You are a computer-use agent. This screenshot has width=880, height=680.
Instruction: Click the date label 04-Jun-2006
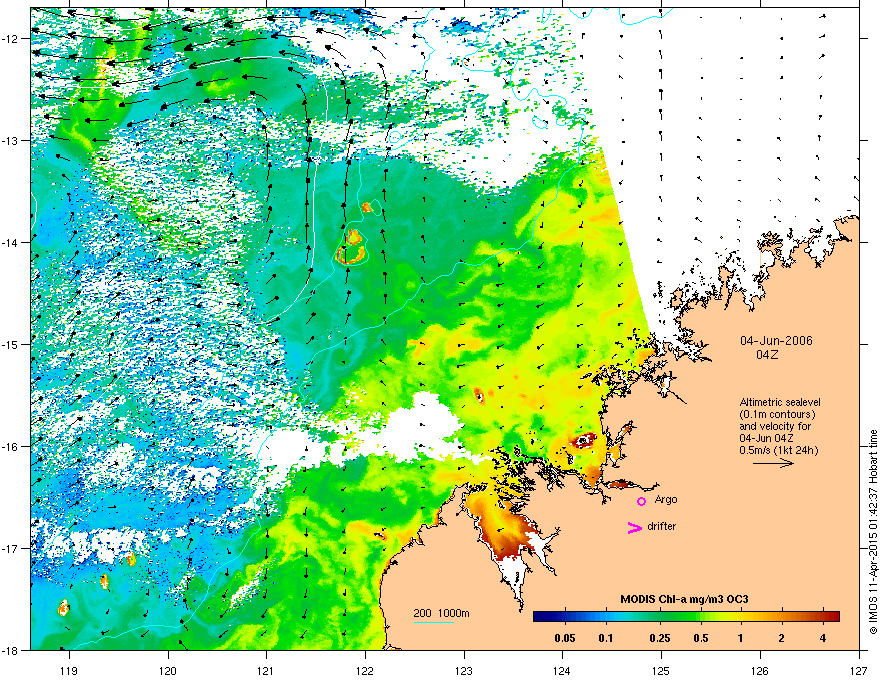(776, 341)
